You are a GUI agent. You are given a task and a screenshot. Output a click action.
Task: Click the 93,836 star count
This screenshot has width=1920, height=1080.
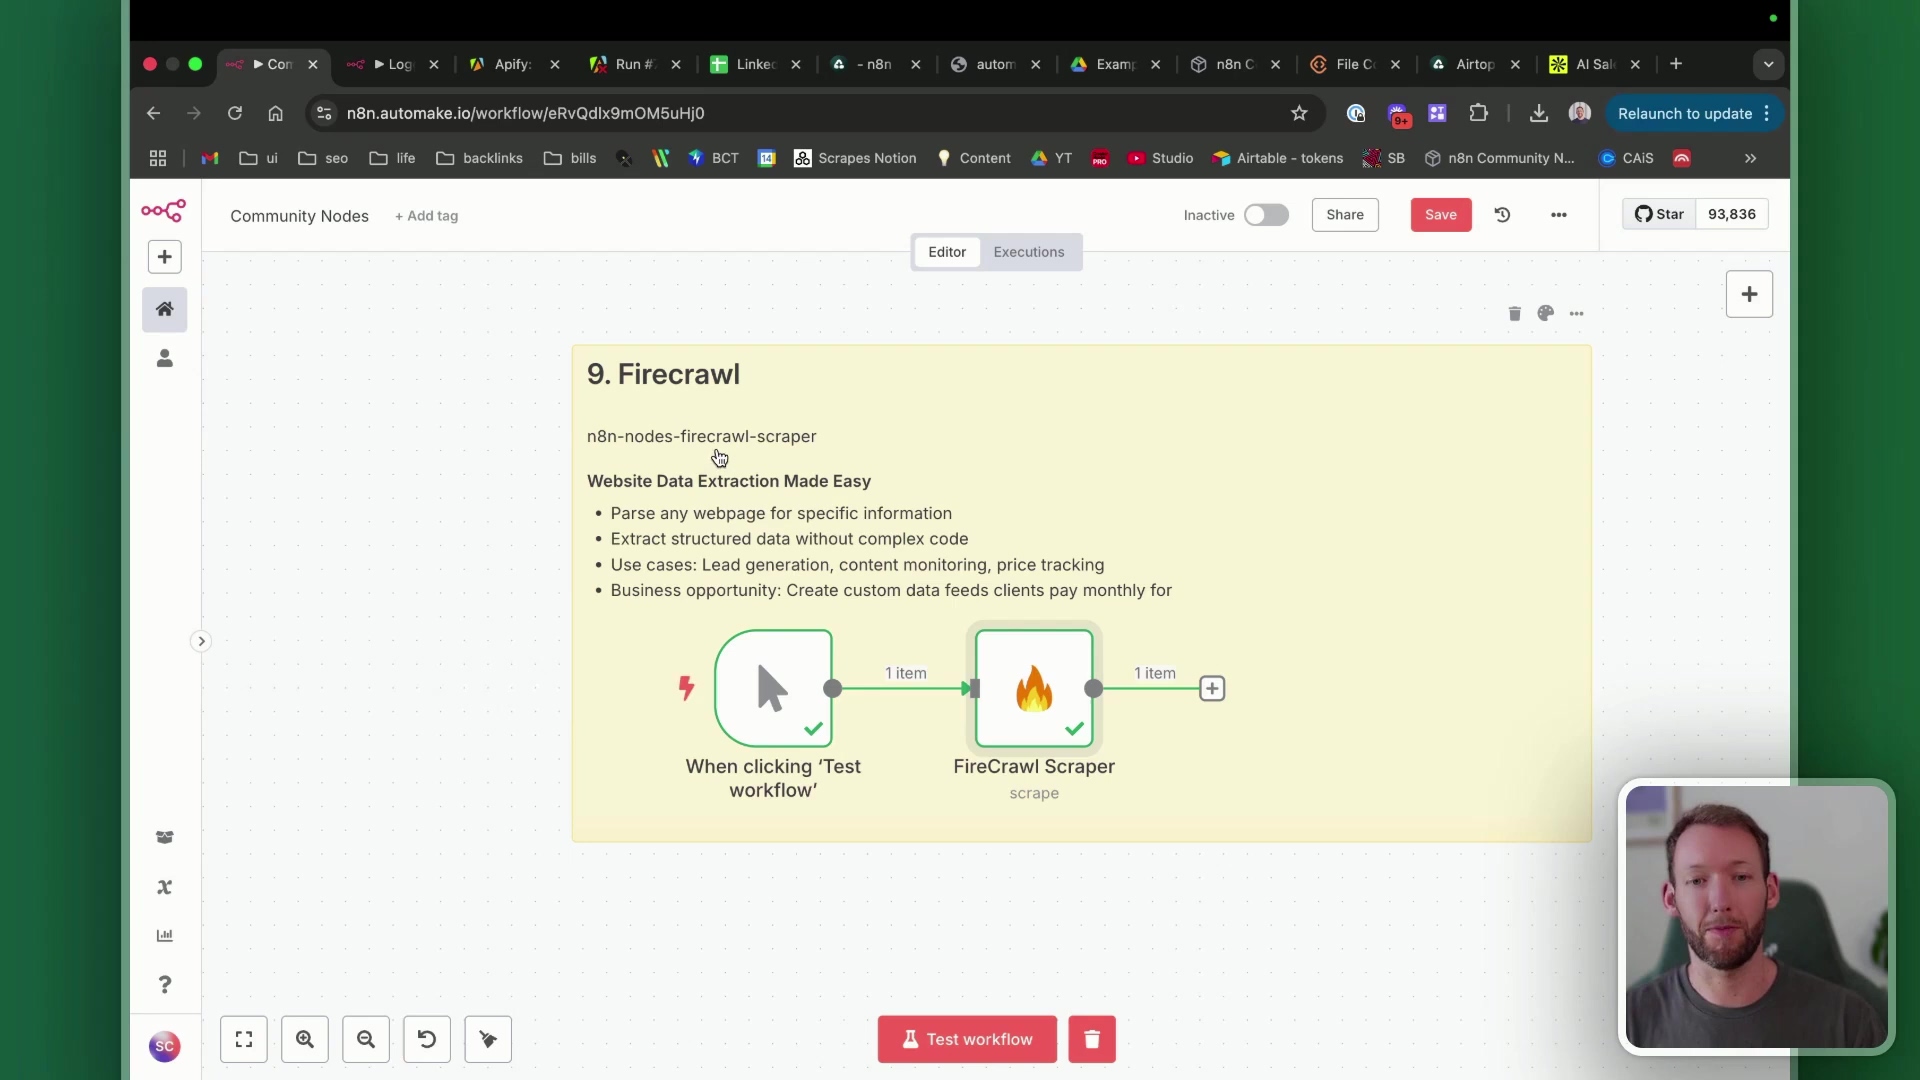[x=1732, y=214]
